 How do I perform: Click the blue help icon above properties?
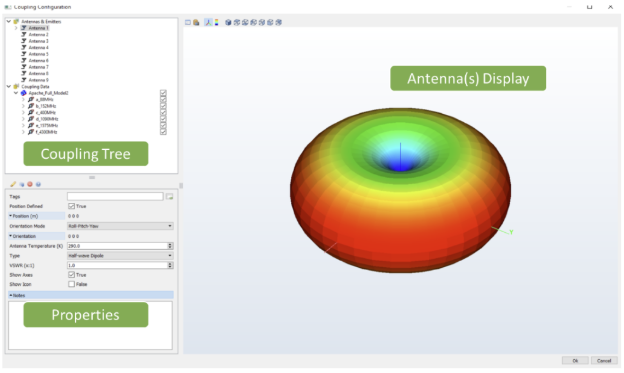click(x=38, y=184)
